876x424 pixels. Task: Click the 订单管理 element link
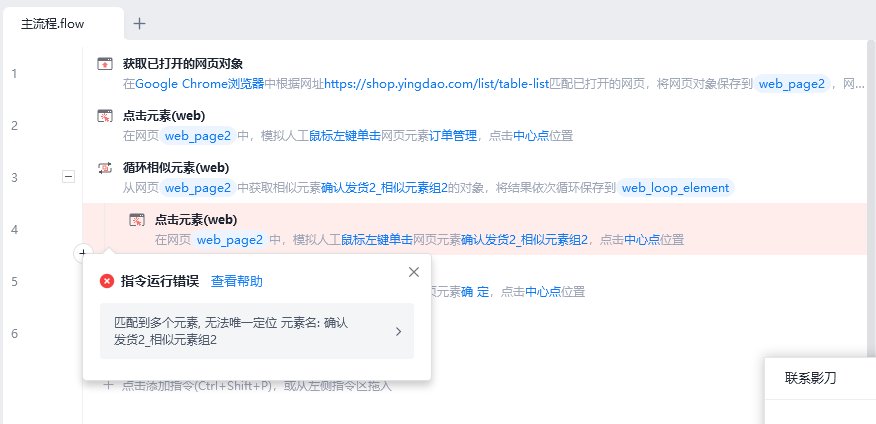pyautogui.click(x=453, y=136)
